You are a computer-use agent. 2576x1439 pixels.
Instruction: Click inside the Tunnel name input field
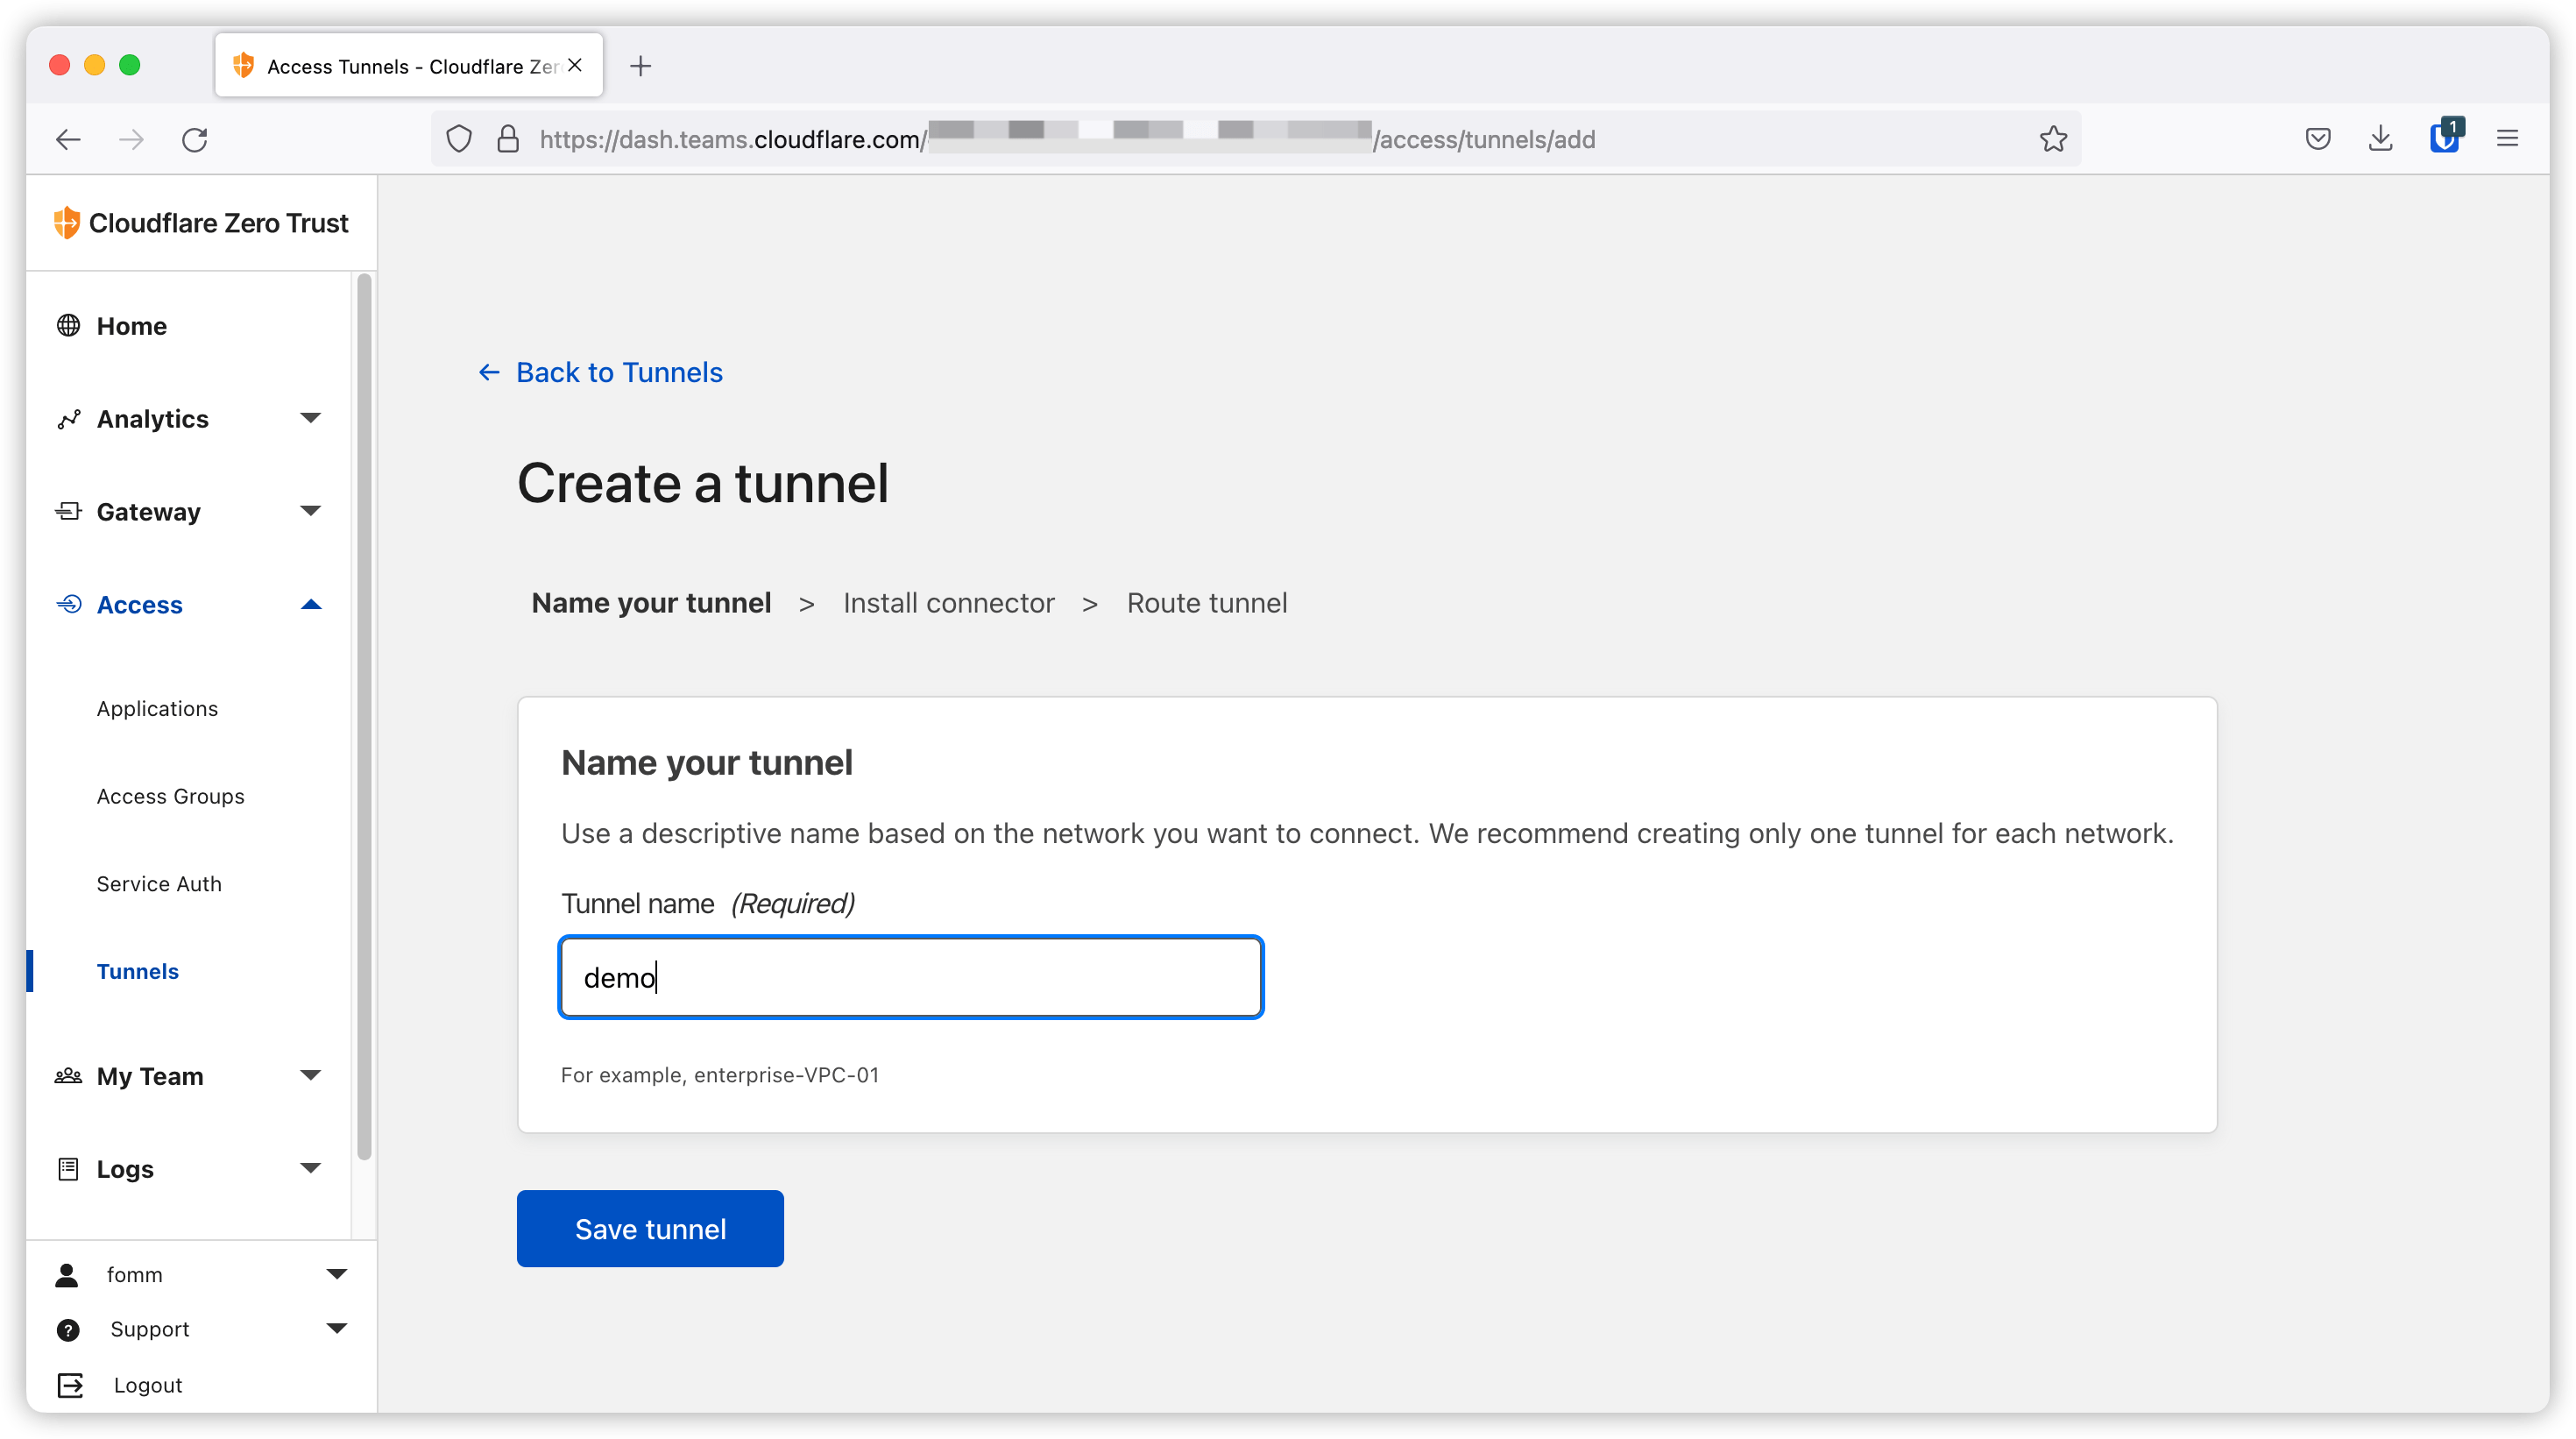coord(909,977)
